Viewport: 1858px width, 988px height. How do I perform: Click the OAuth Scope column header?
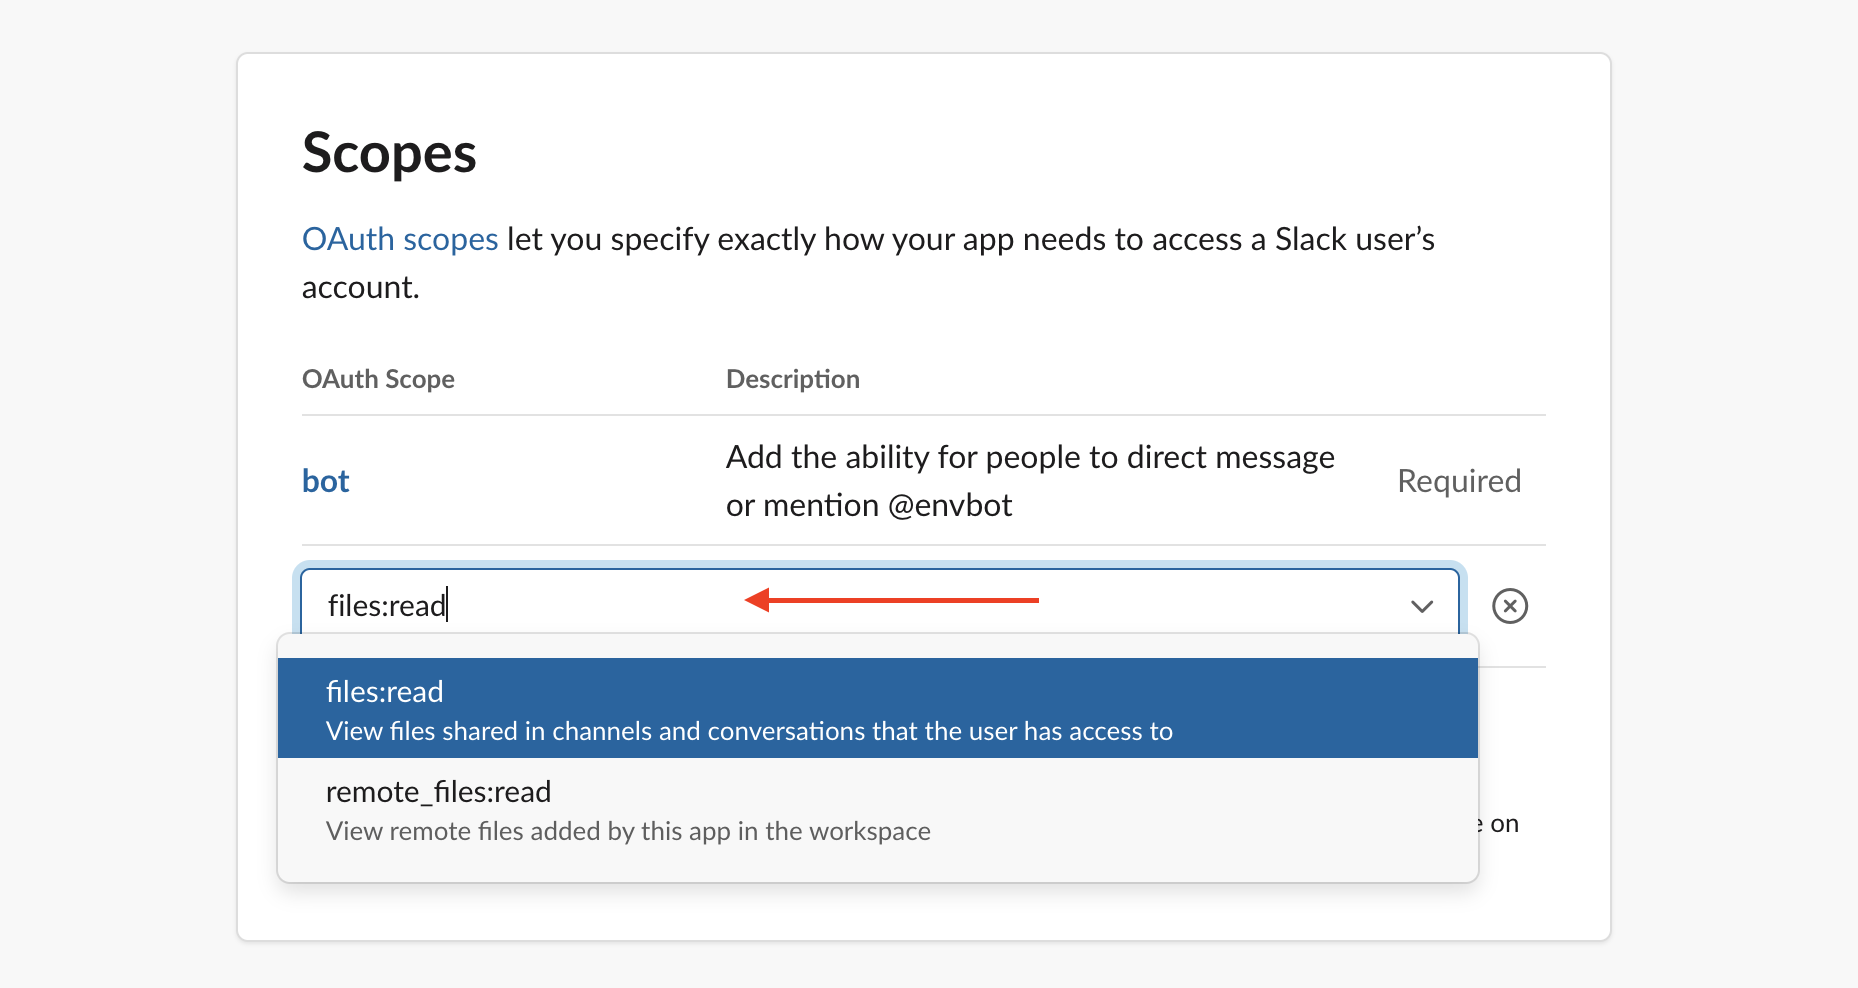pos(378,379)
